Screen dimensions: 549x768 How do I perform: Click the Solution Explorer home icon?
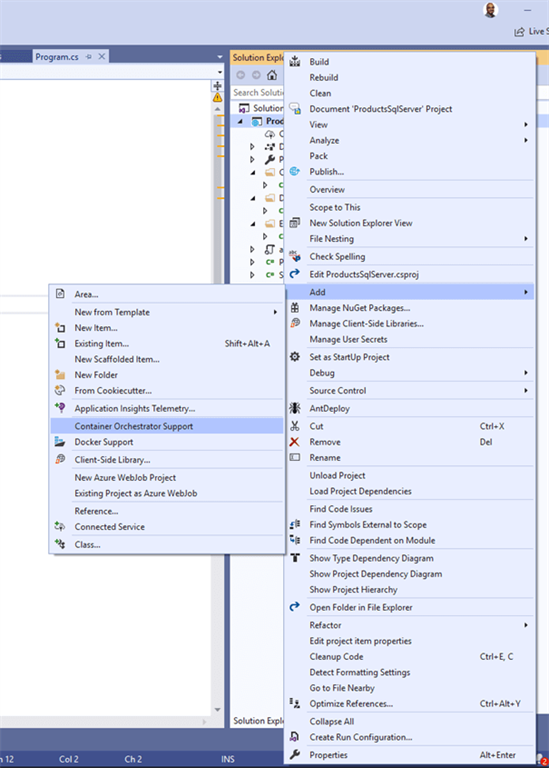(x=272, y=75)
